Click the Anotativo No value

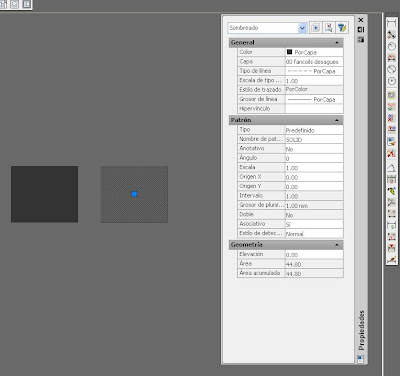coord(314,149)
